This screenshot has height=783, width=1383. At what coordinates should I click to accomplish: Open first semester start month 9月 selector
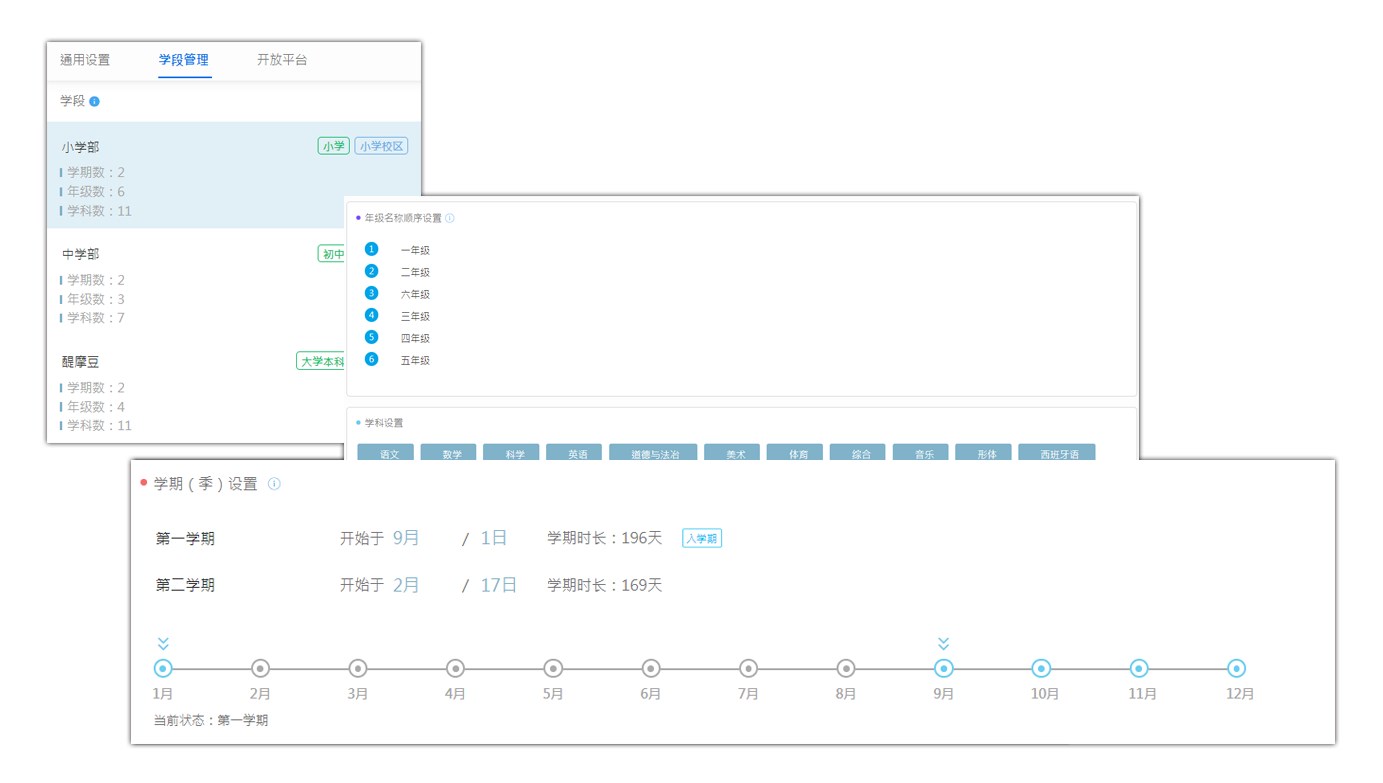tap(406, 538)
